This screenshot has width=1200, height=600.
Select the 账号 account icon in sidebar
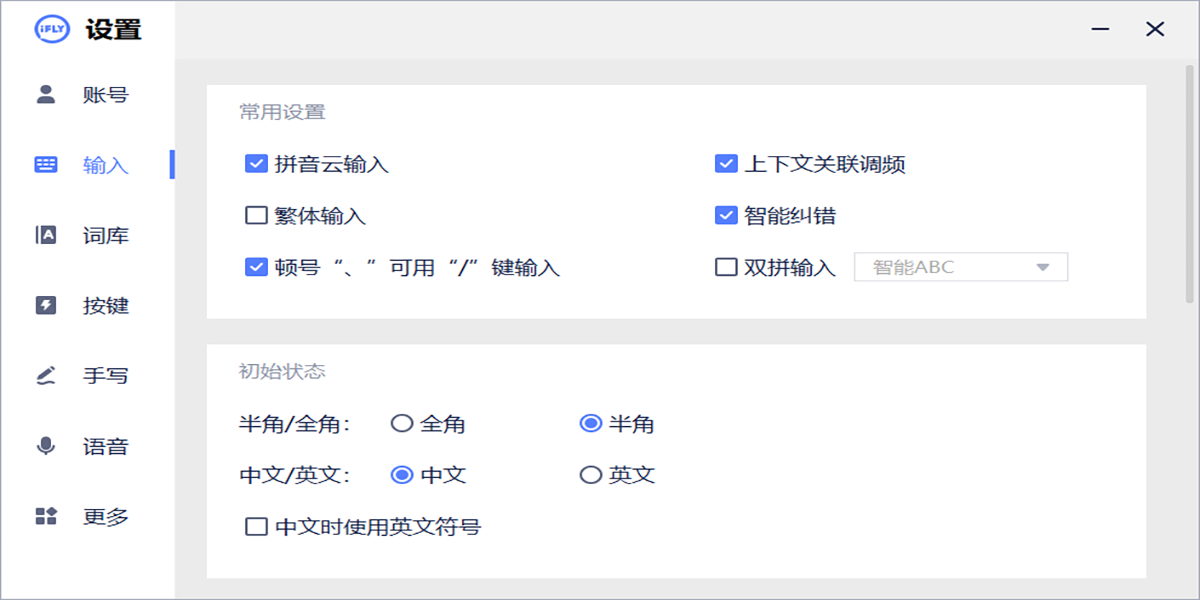click(44, 93)
